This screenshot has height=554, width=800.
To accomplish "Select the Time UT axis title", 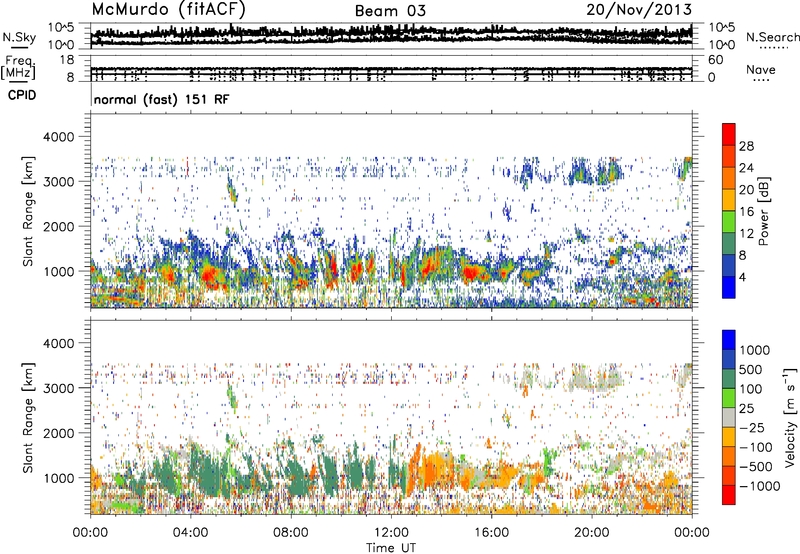I will pyautogui.click(x=391, y=548).
